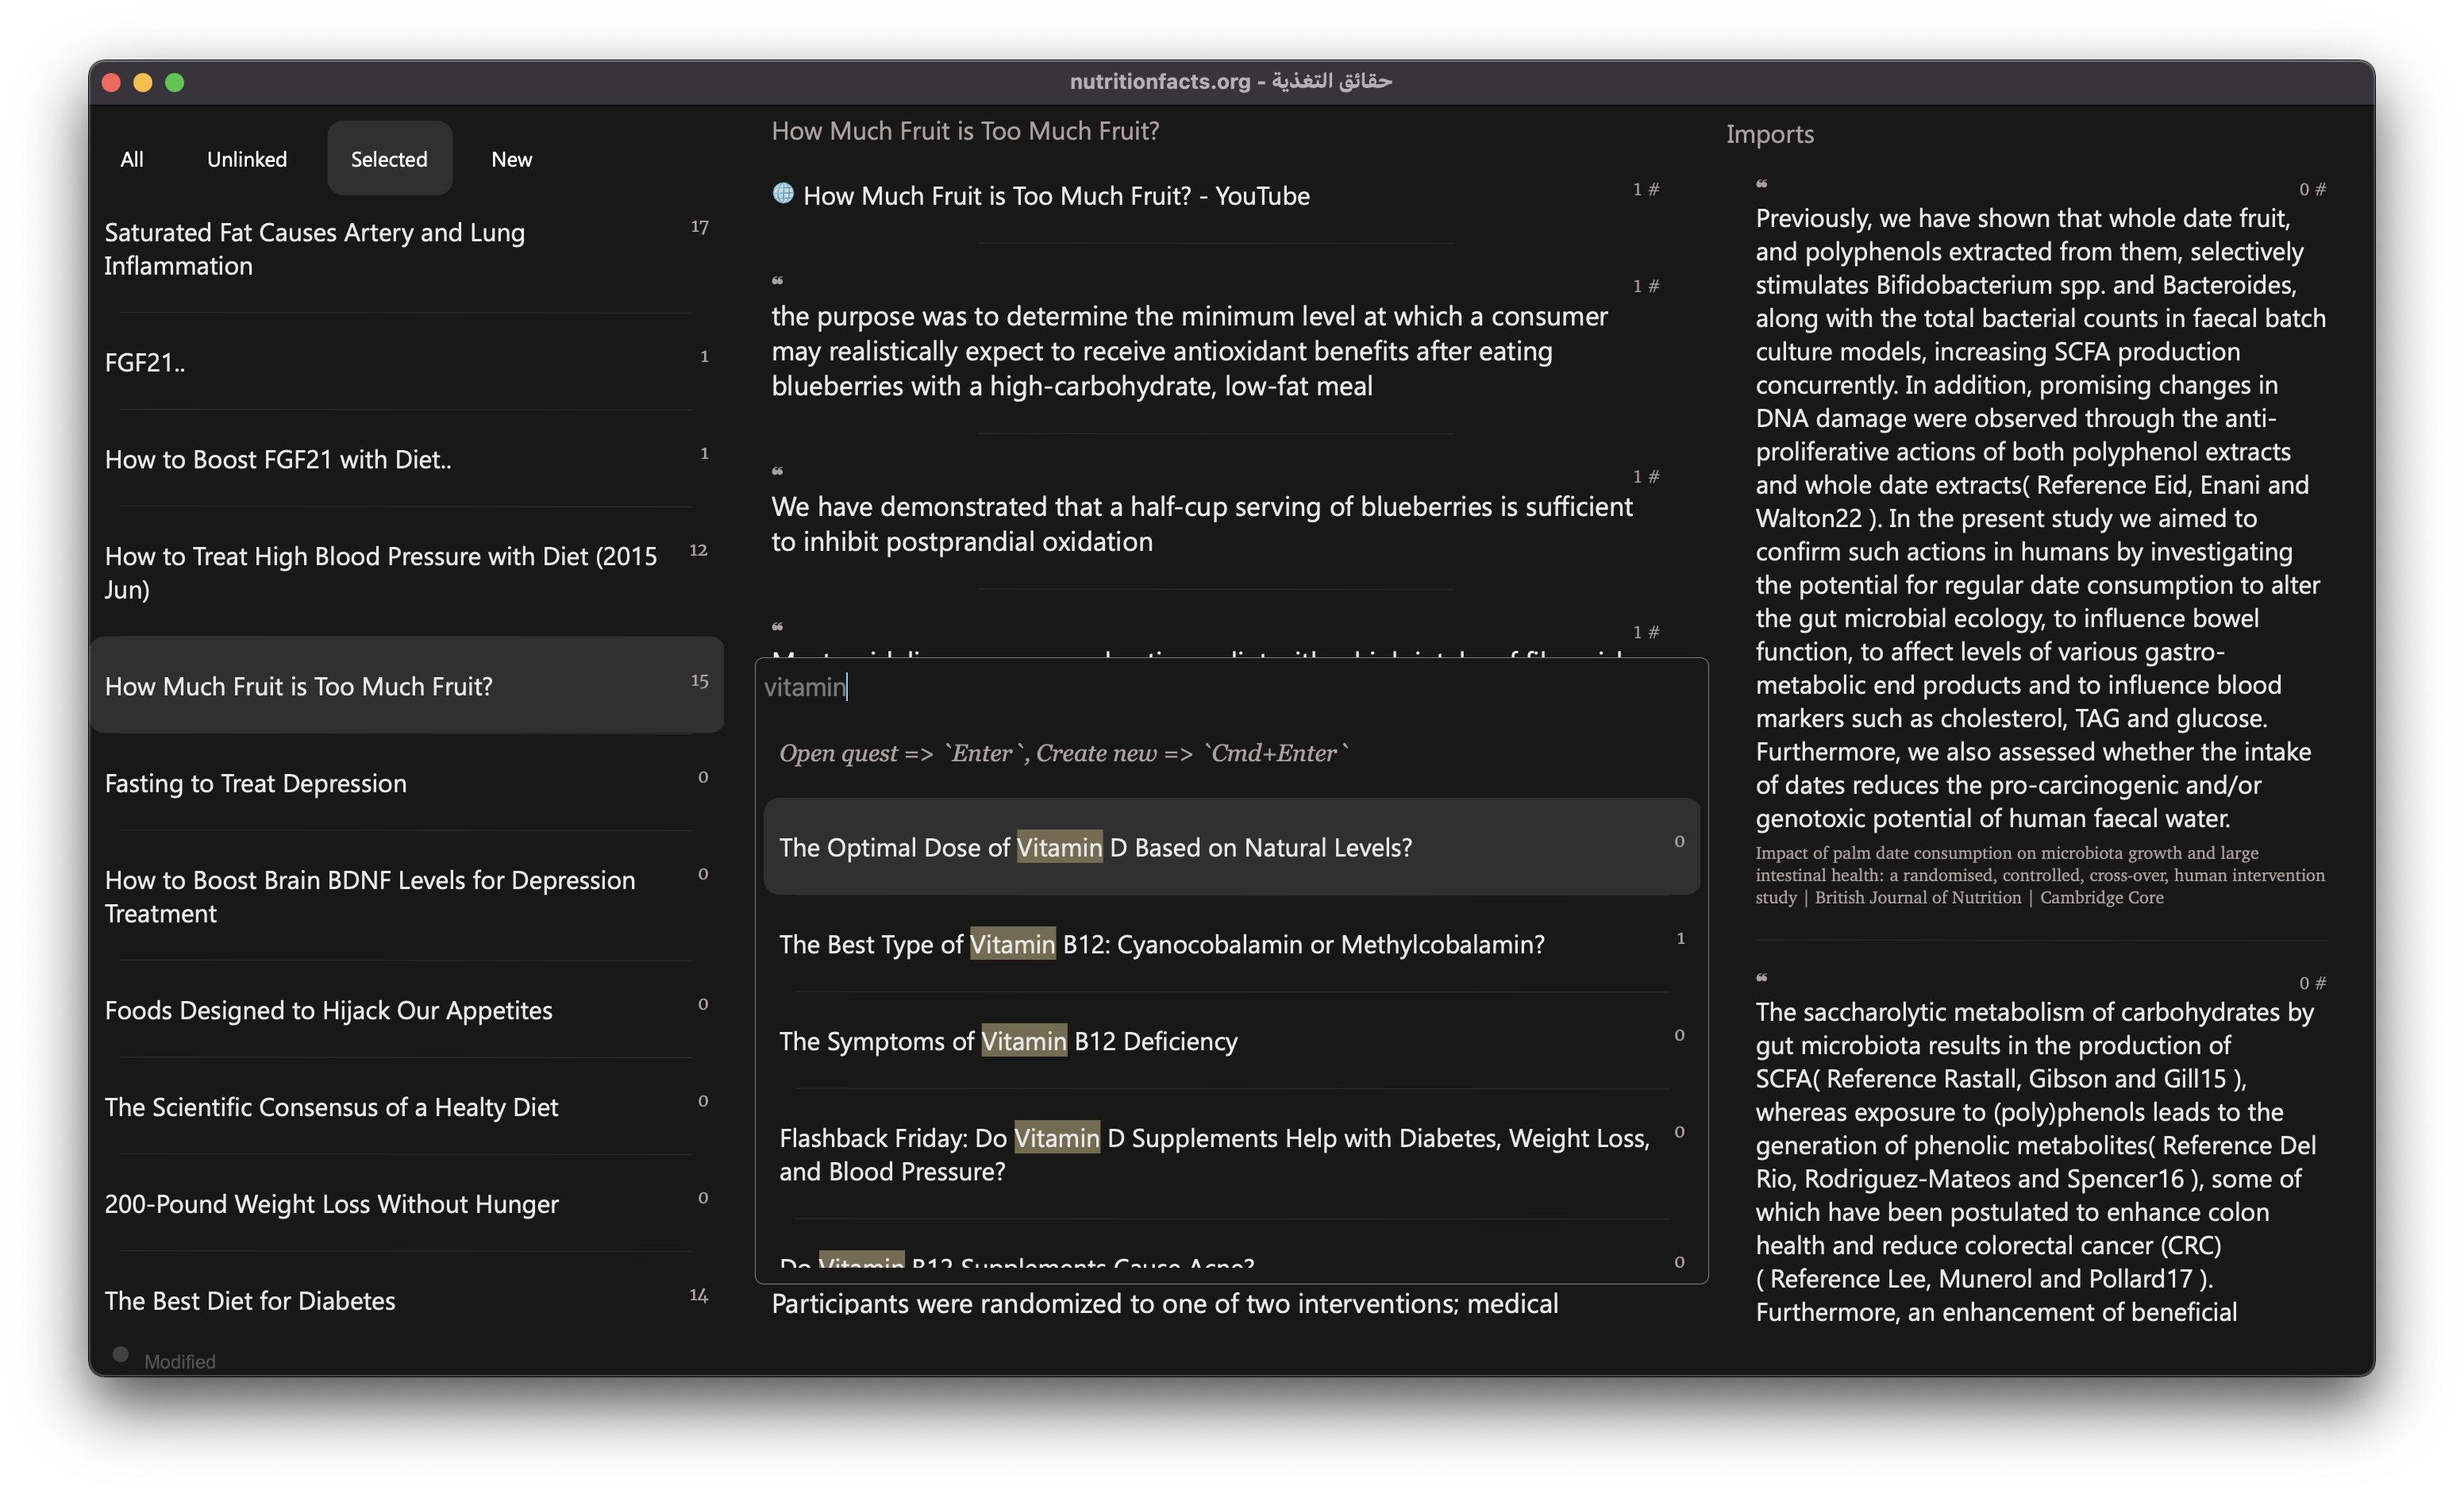This screenshot has height=1494, width=2464.
Task: Click quote icon above half-cup serving excerpt
Action: click(x=777, y=471)
